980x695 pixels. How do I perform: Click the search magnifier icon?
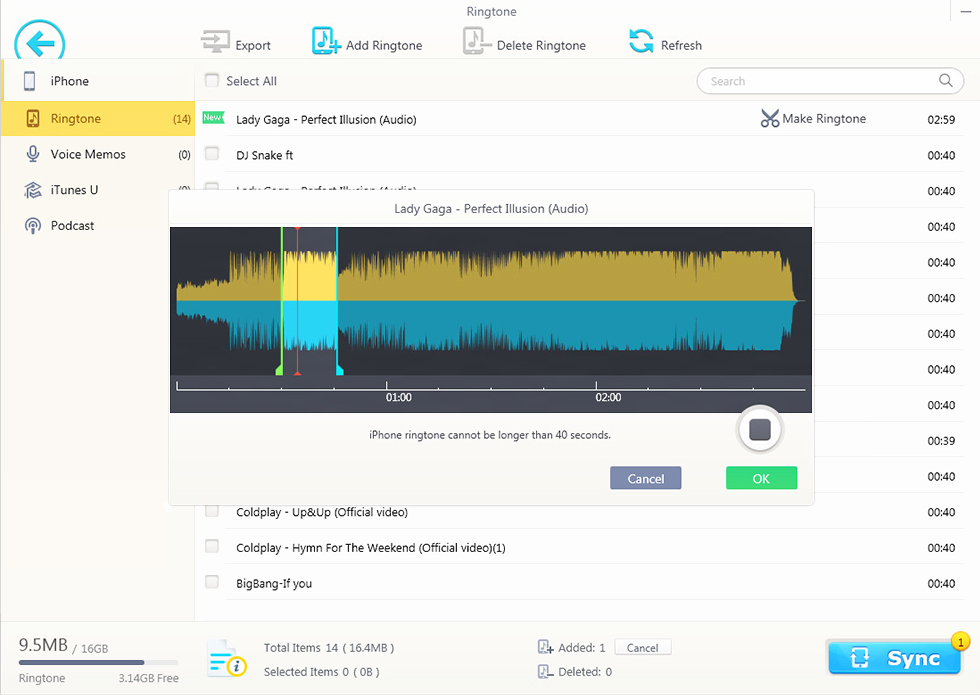pyautogui.click(x=946, y=81)
